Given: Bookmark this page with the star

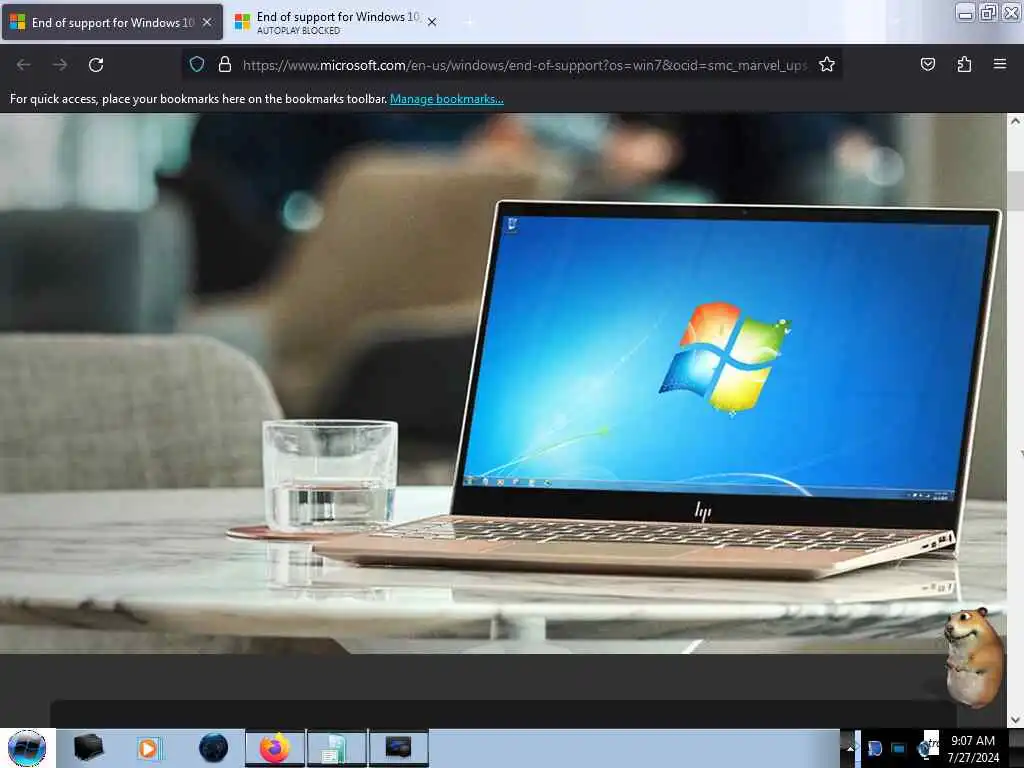Looking at the screenshot, I should coord(827,64).
